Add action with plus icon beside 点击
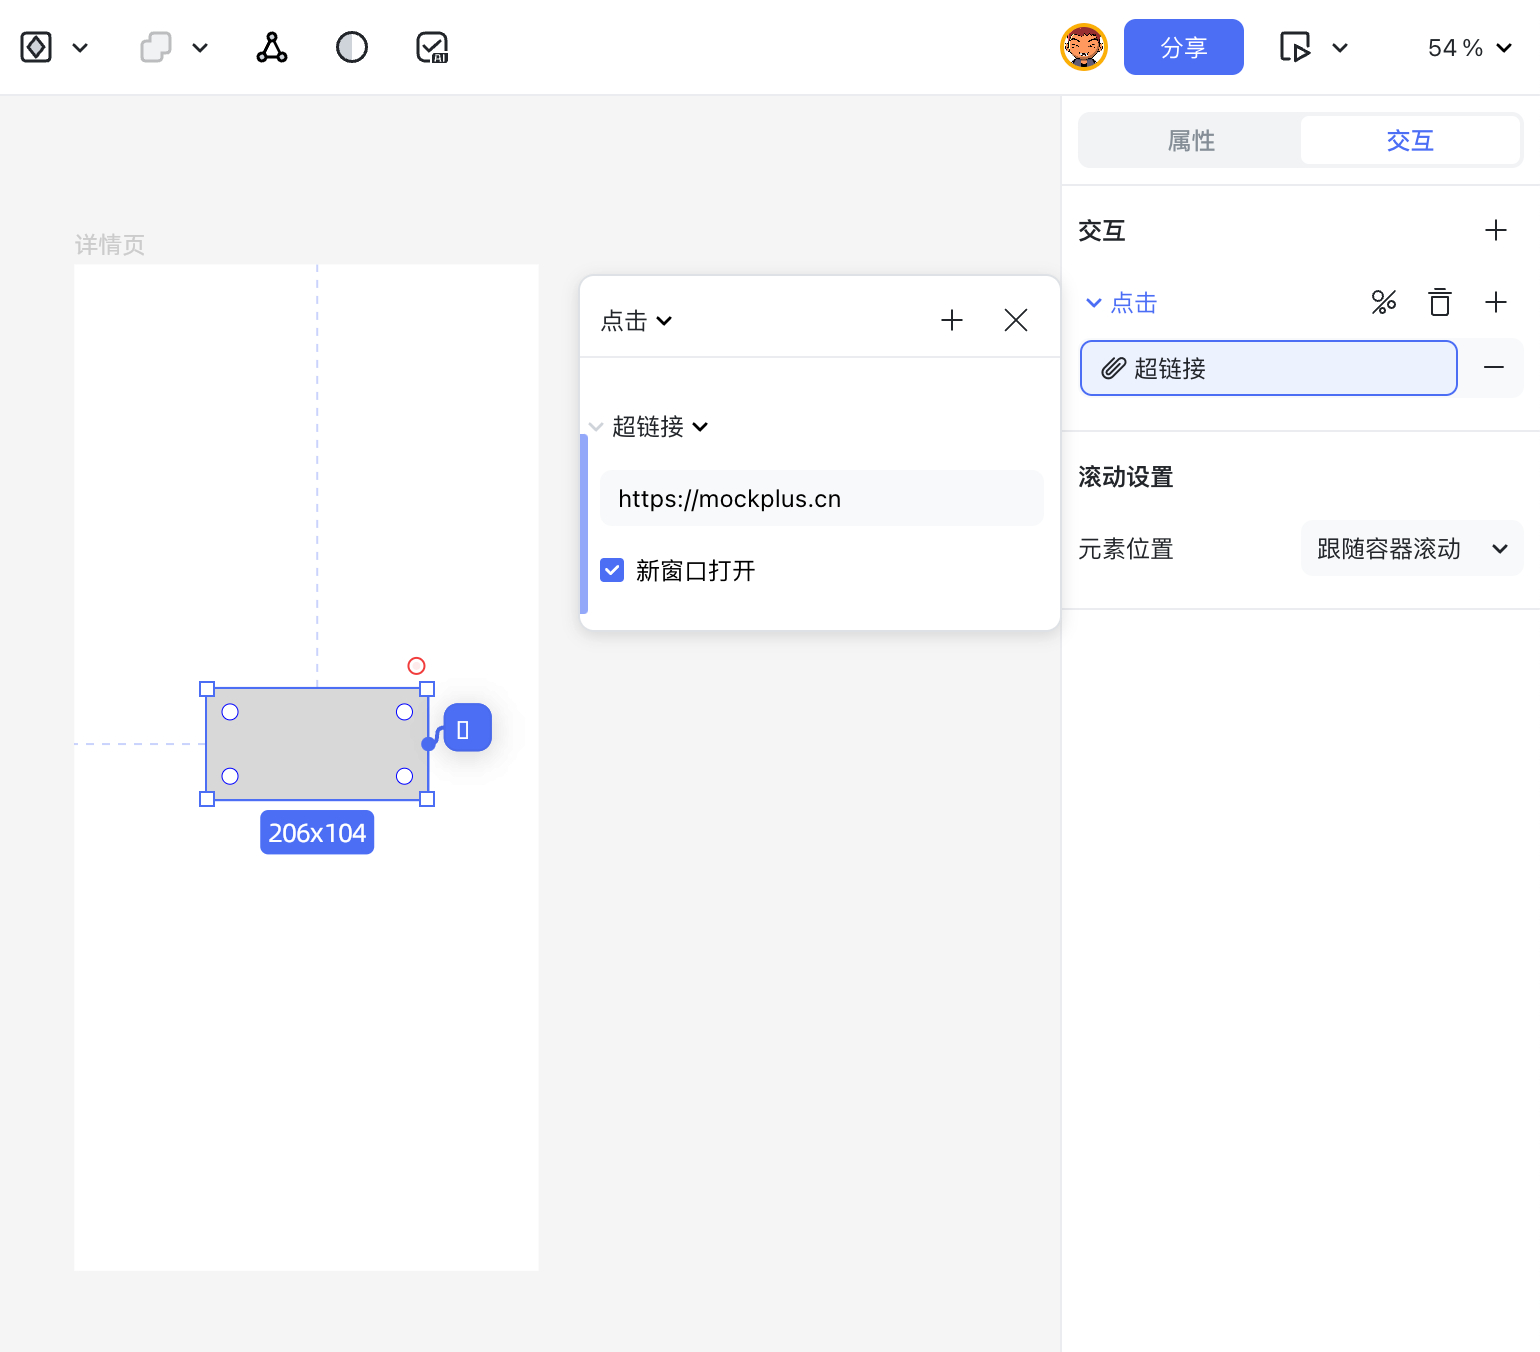 1496,302
